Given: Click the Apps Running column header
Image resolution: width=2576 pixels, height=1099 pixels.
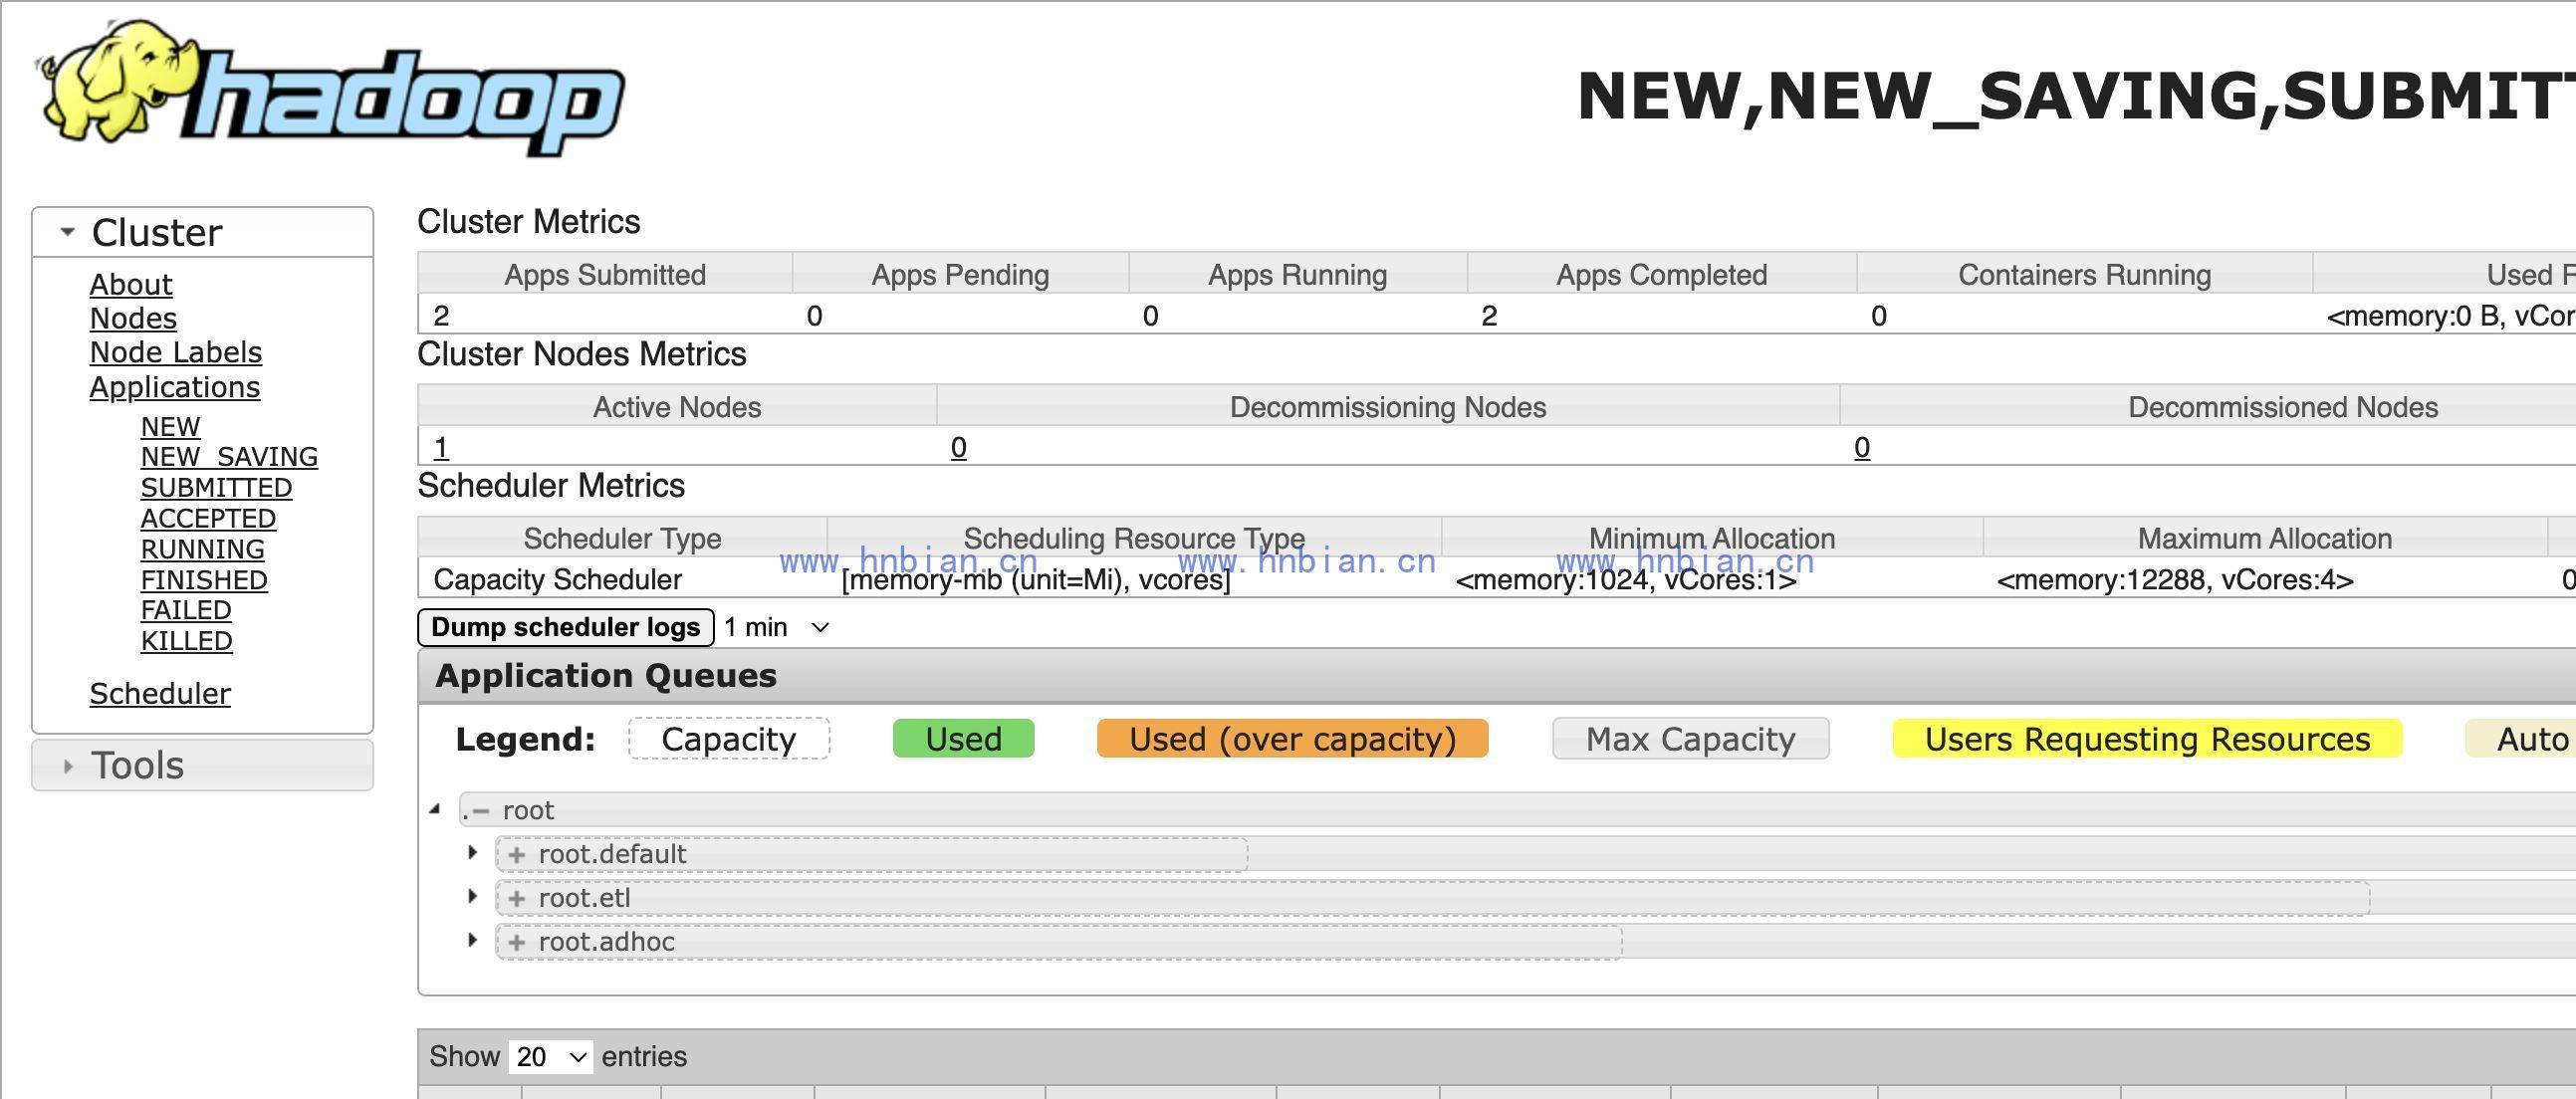Looking at the screenshot, I should 1297,274.
